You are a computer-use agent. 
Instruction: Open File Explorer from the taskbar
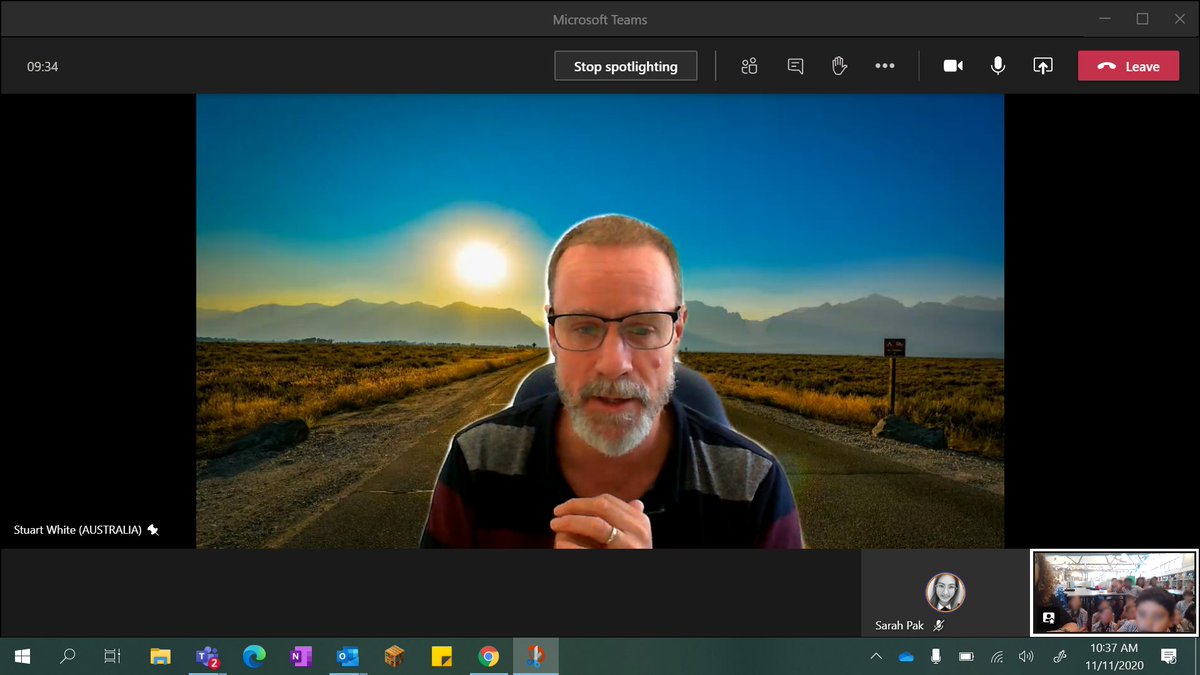[x=160, y=656]
